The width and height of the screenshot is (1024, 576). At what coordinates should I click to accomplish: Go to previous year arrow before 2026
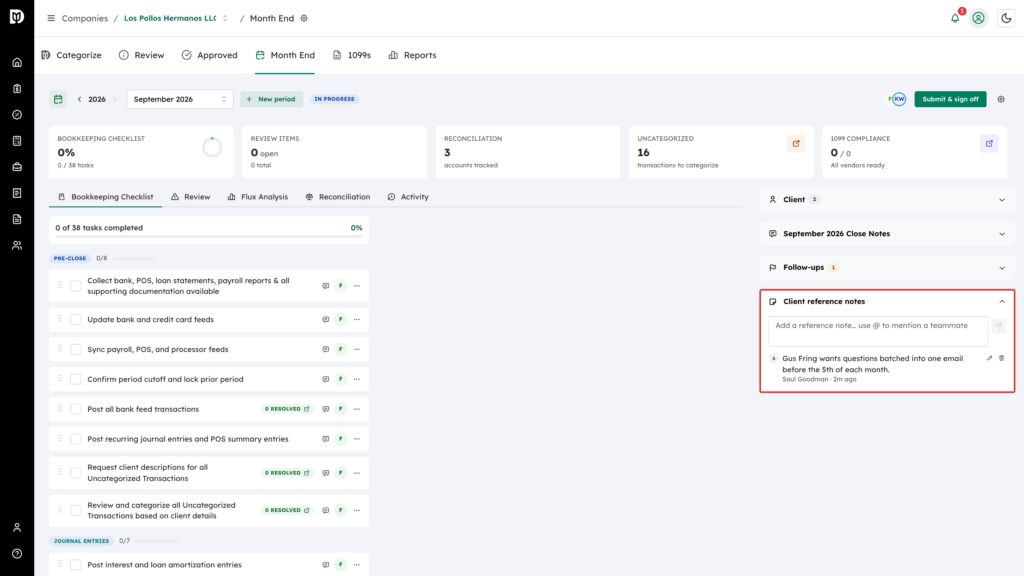(80, 99)
